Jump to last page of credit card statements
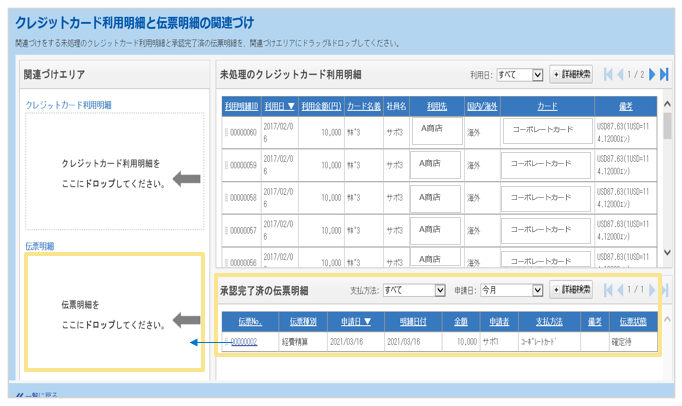 click(665, 75)
